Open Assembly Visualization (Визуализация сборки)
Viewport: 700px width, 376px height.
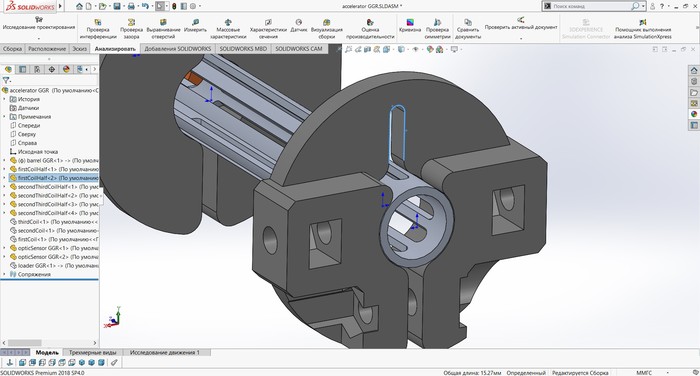[x=327, y=29]
